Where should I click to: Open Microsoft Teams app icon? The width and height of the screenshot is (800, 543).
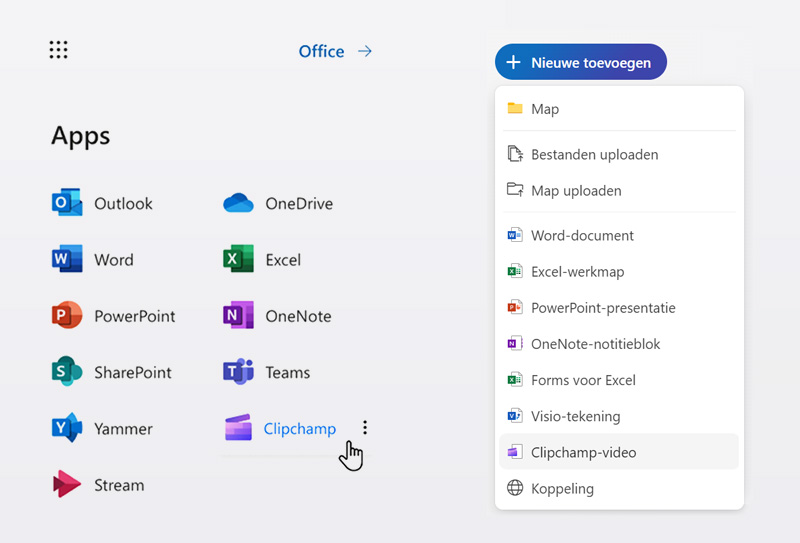(x=238, y=372)
